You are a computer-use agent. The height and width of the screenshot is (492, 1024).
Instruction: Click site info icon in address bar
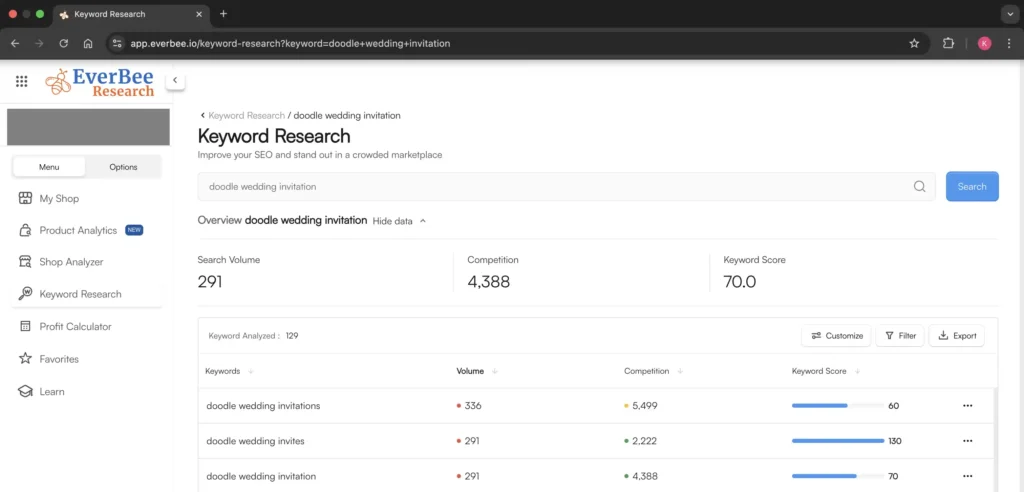pos(117,44)
